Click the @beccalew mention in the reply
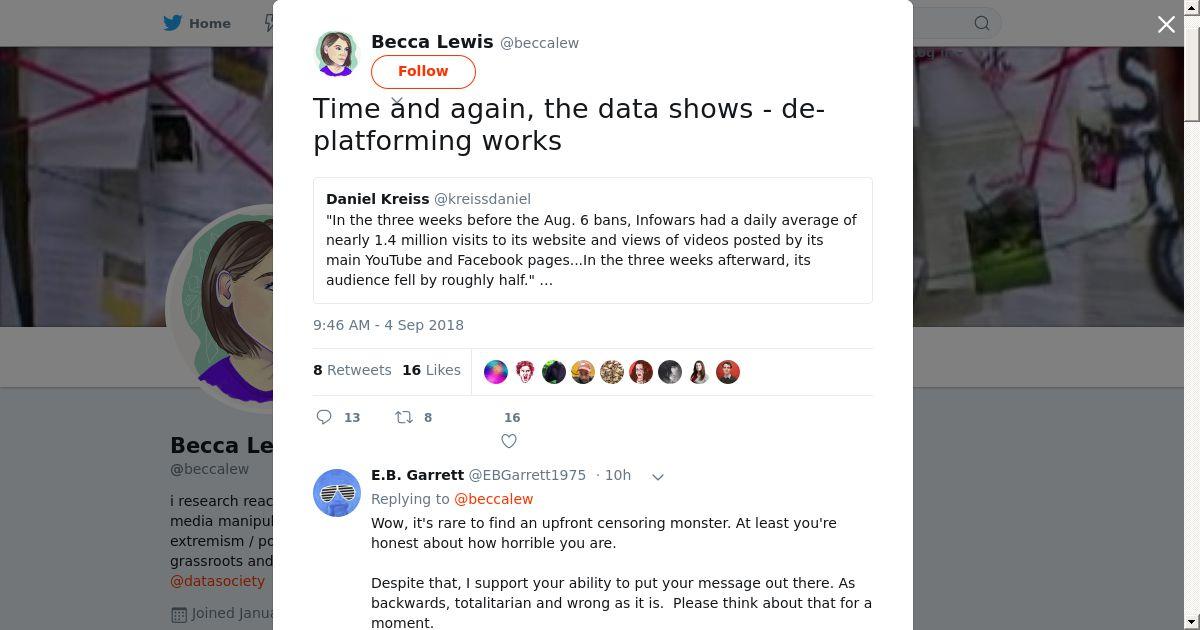This screenshot has width=1200, height=630. tap(493, 499)
